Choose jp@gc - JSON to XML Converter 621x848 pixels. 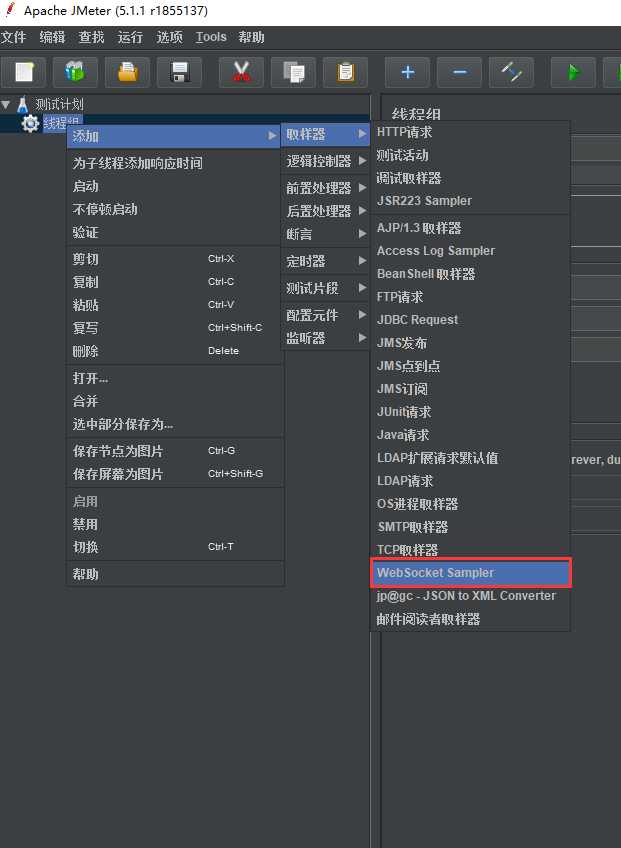click(471, 596)
